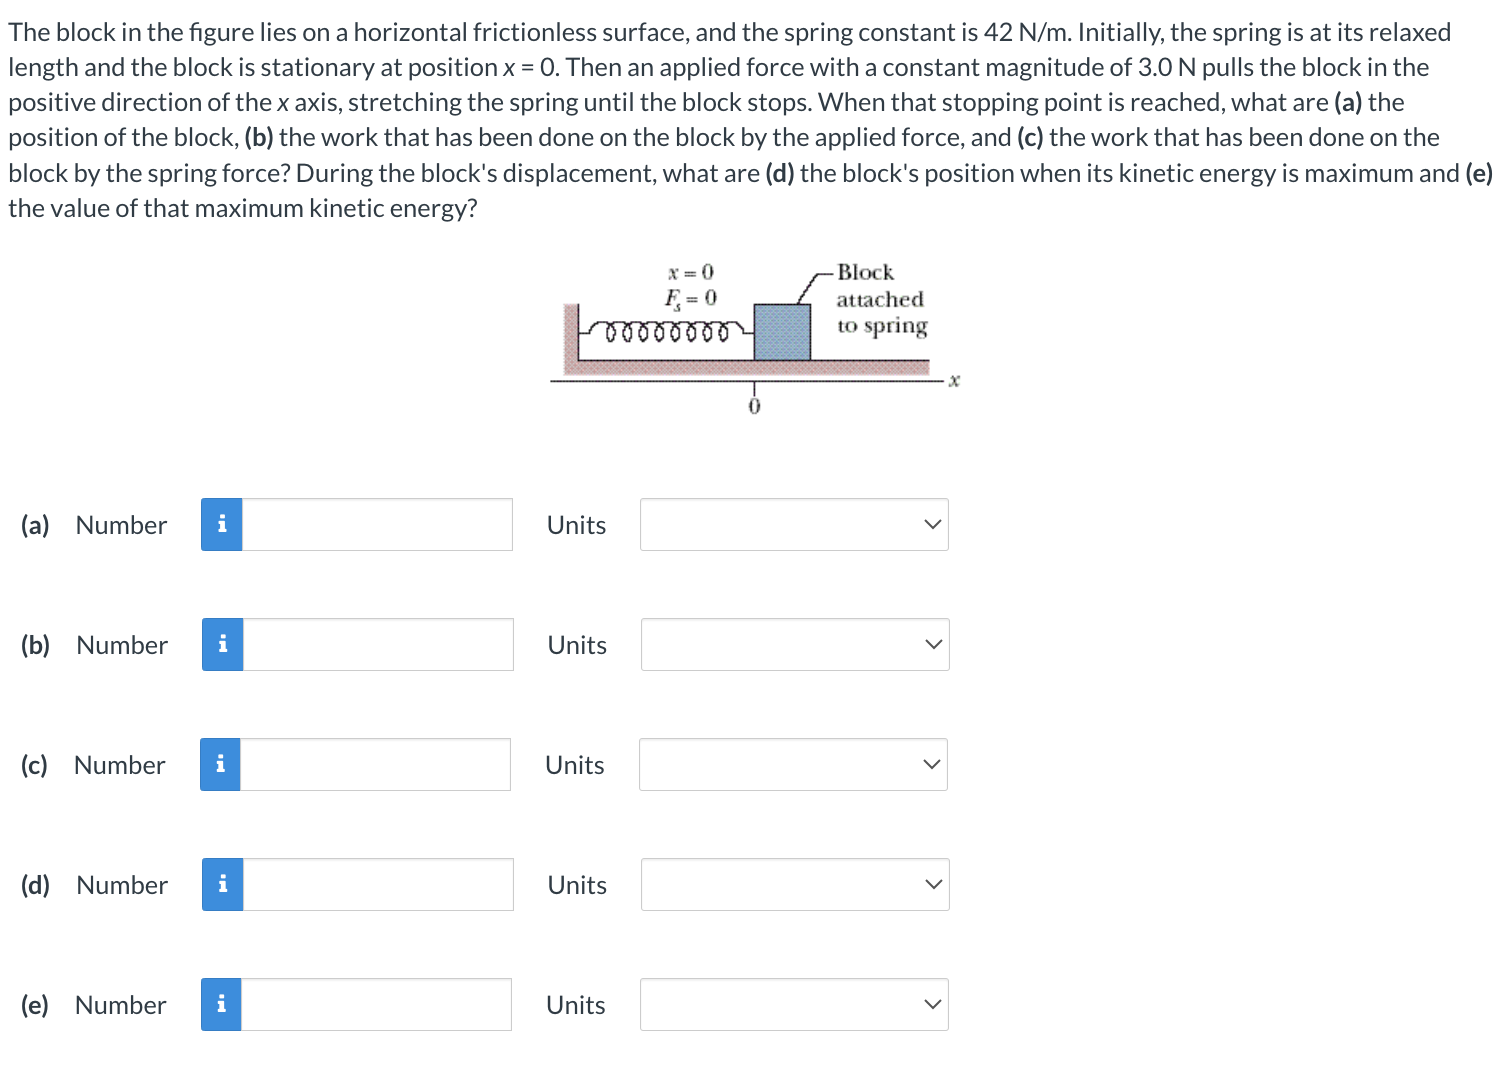Open the Units dropdown for part (d)
The image size is (1510, 1072).
[x=795, y=884]
